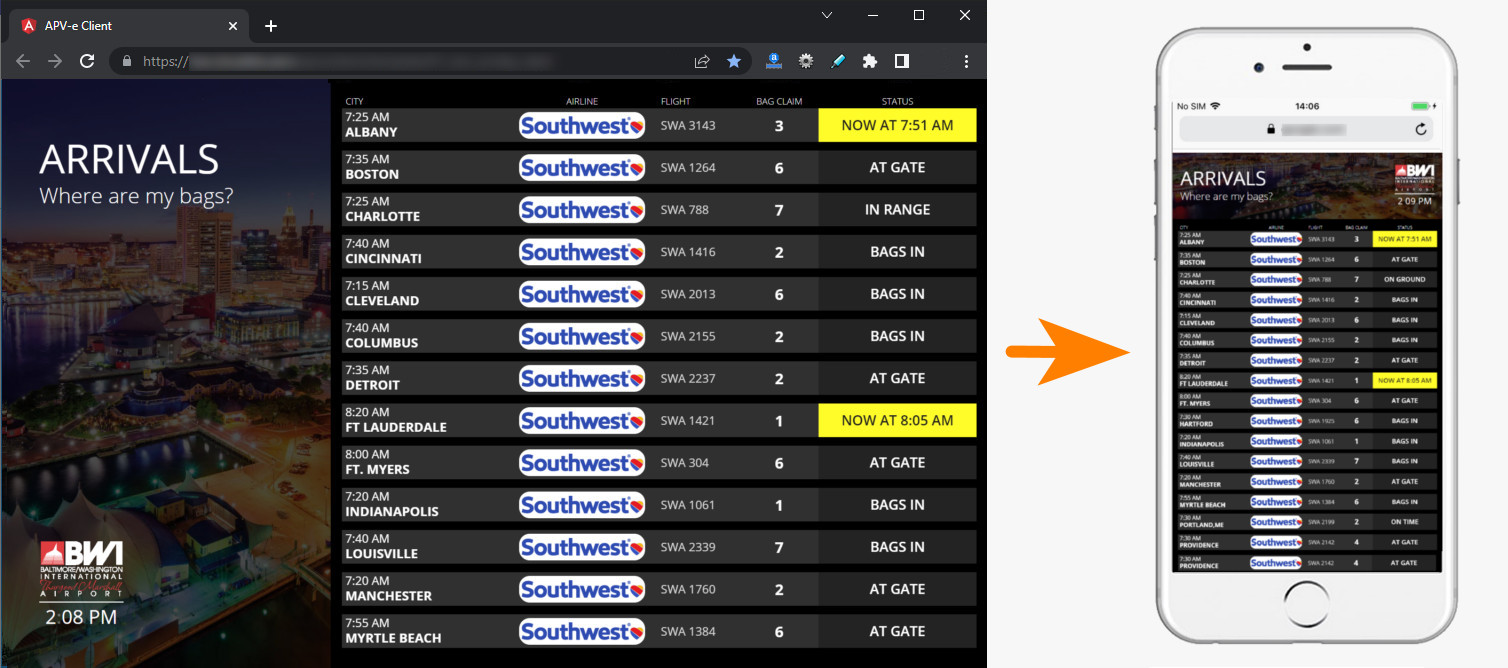Open the gear extension icon in the toolbar
Screen dimensions: 1508x668
click(805, 61)
